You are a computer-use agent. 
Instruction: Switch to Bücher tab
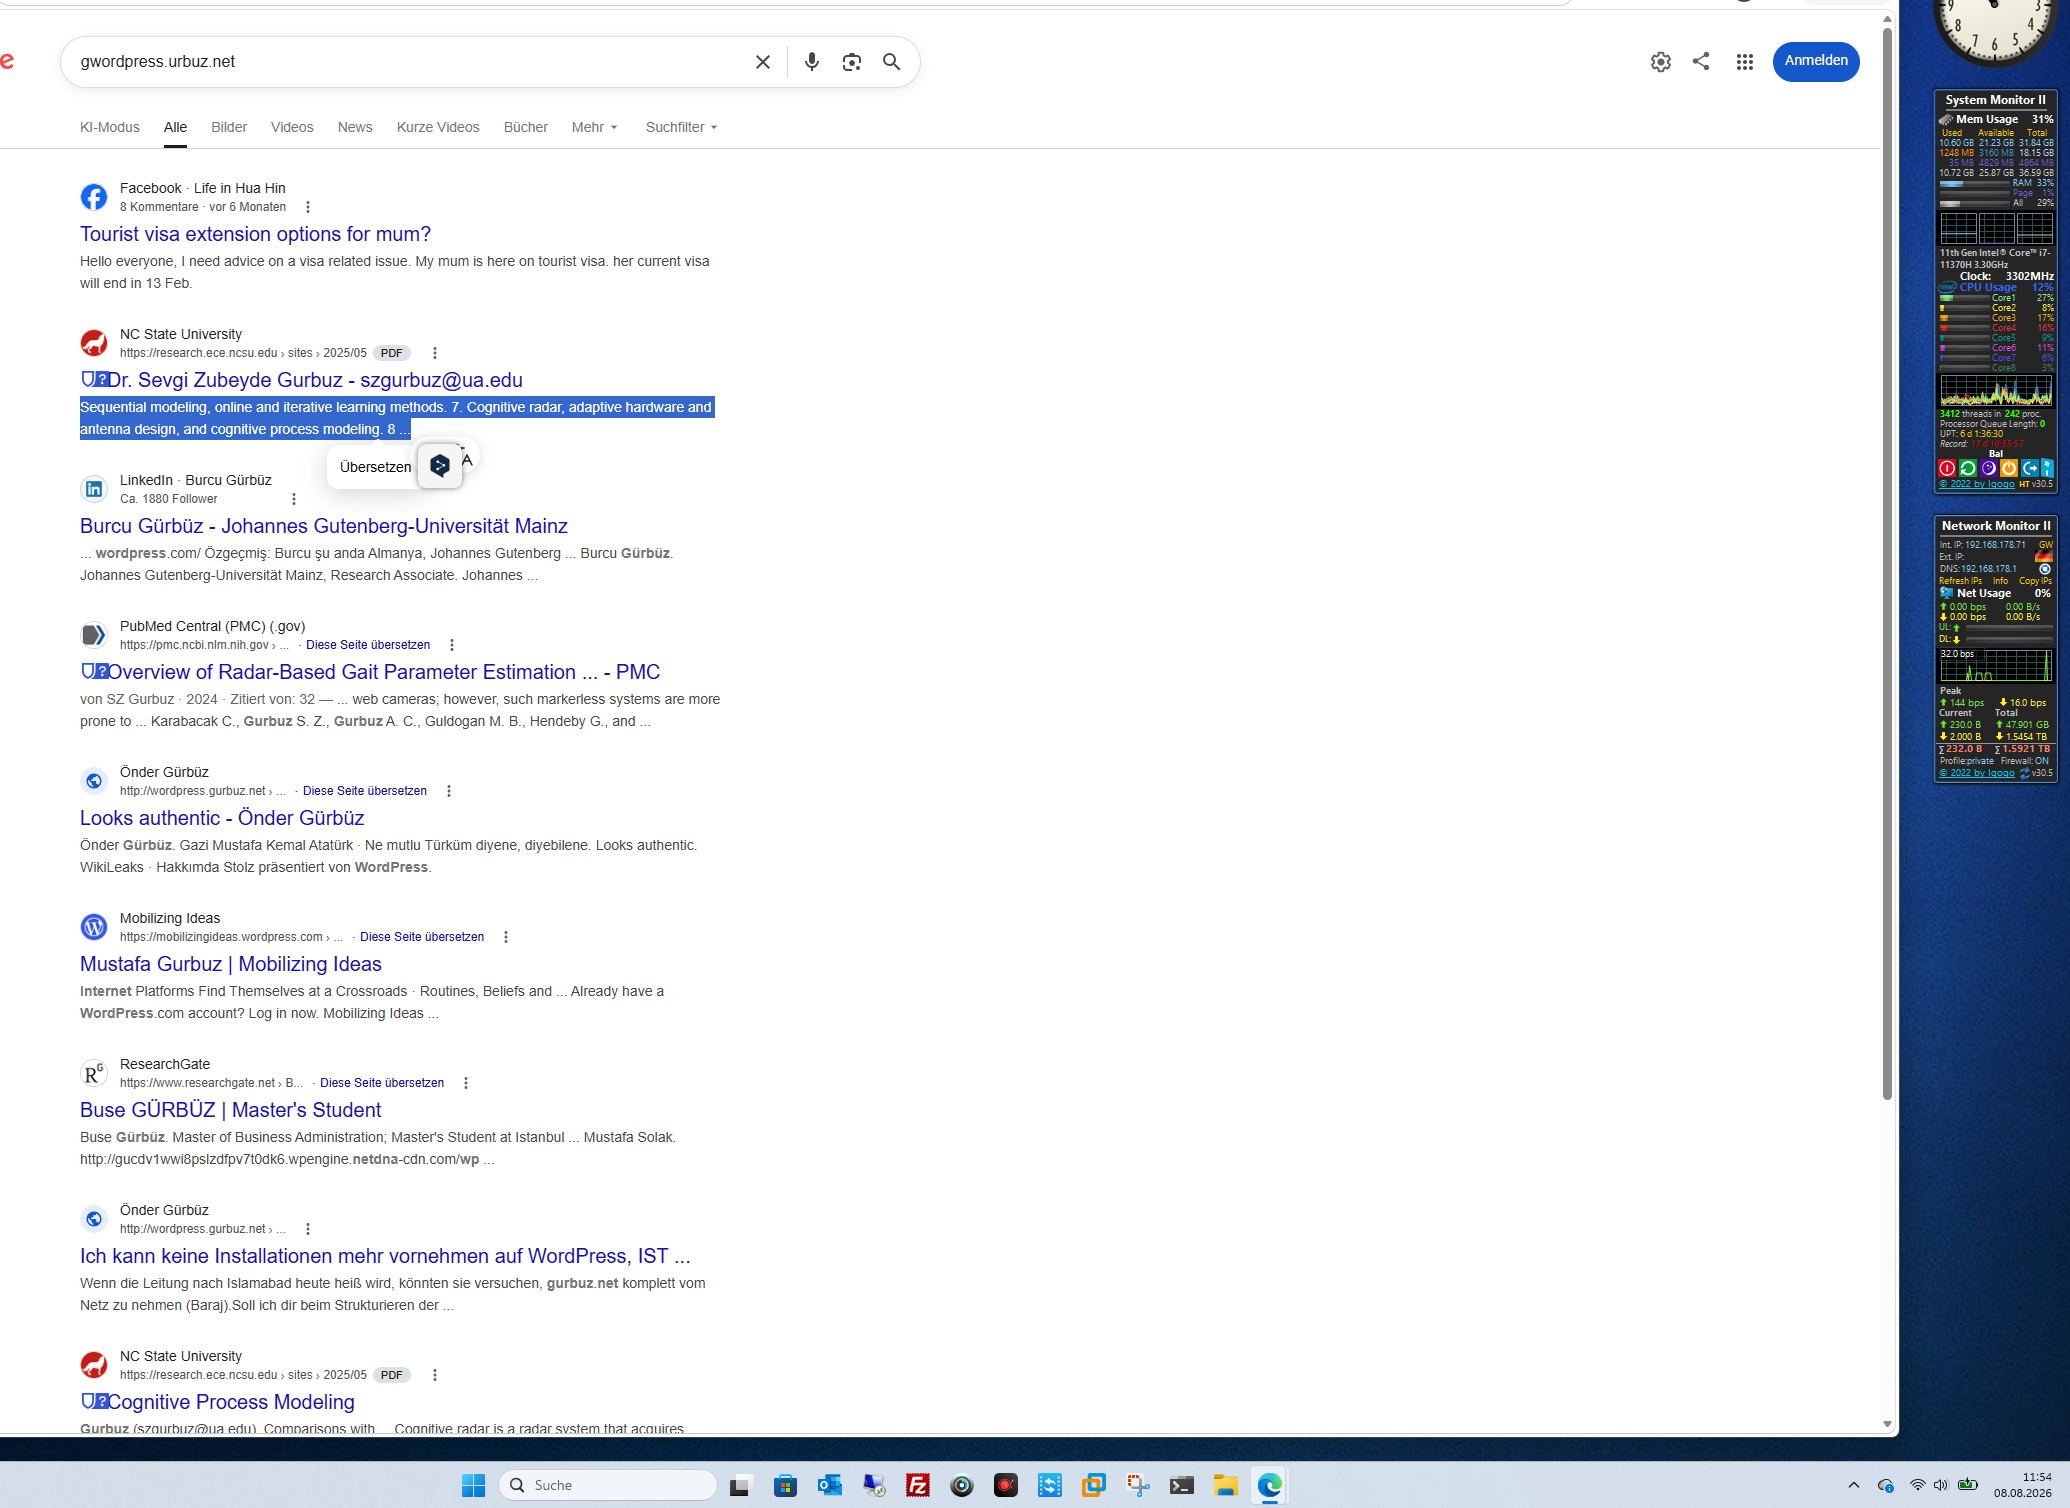coord(526,127)
